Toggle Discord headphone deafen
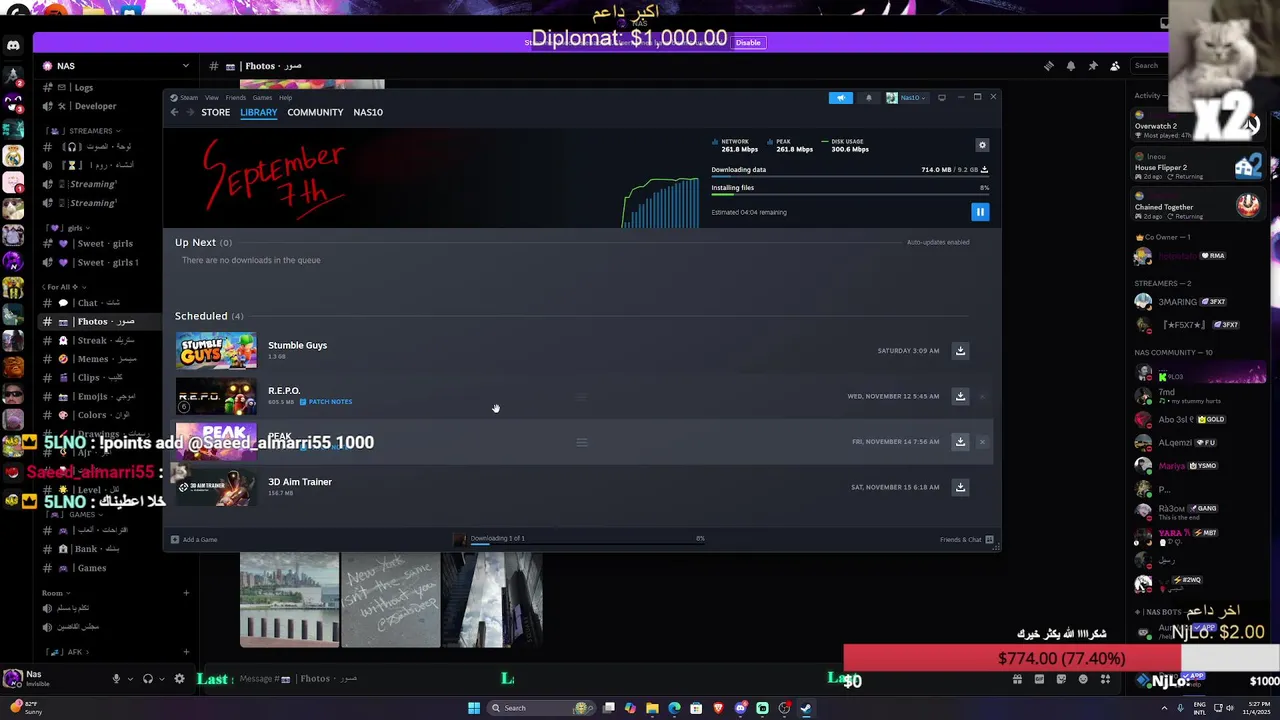The width and height of the screenshot is (1280, 720). pyautogui.click(x=147, y=679)
